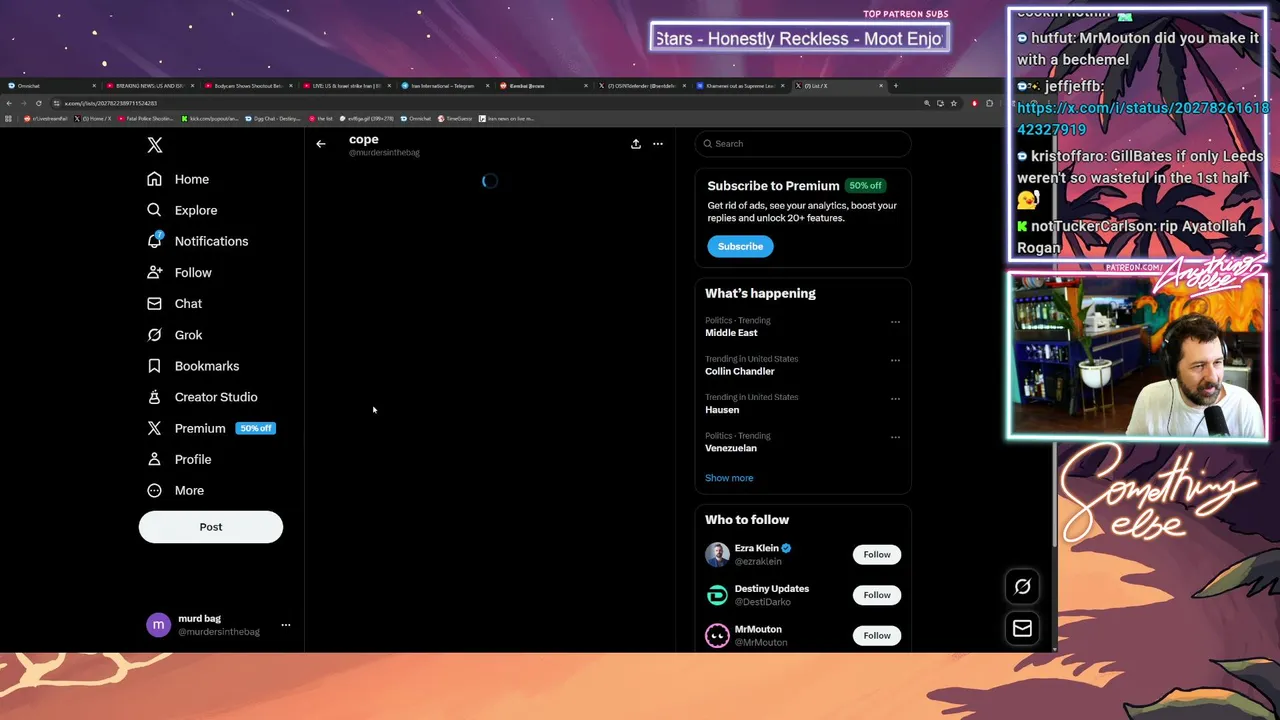Open Ezra Klein's avatar
The width and height of the screenshot is (1280, 720).
click(717, 555)
